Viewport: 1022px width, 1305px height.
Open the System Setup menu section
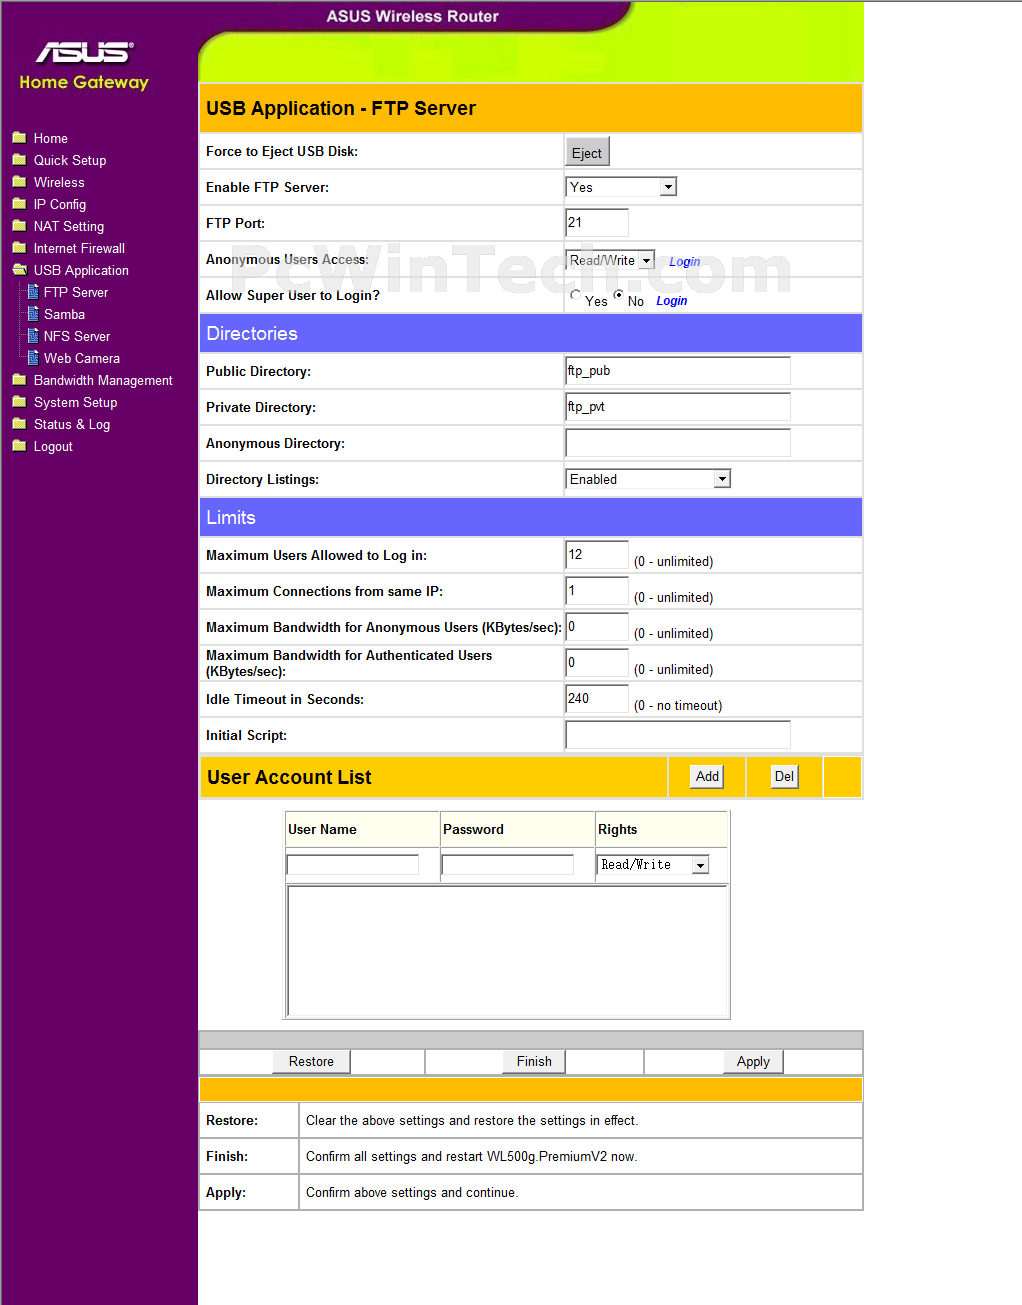tap(76, 402)
